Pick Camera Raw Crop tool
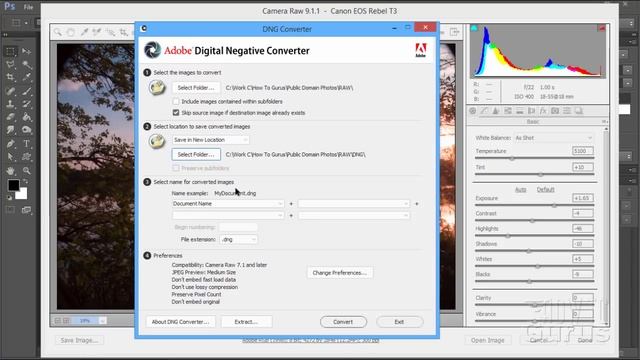 coord(123,32)
